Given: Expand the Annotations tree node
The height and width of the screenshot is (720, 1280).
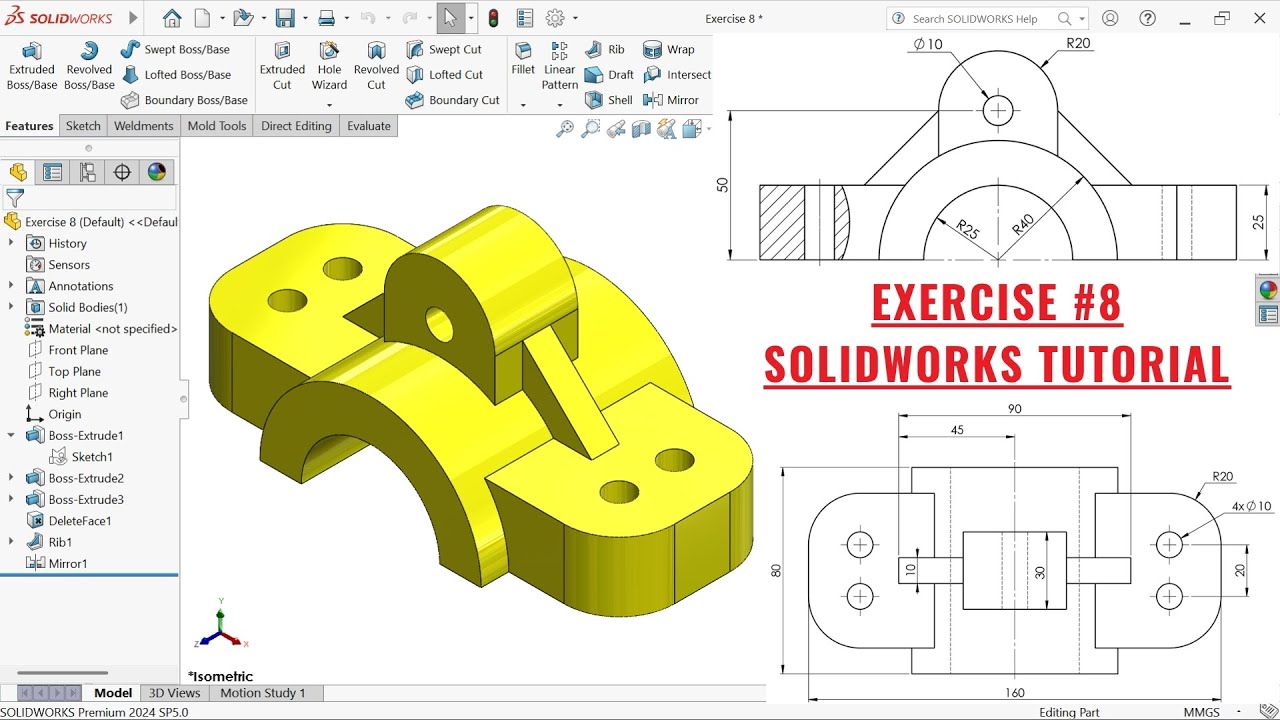Looking at the screenshot, I should point(11,286).
